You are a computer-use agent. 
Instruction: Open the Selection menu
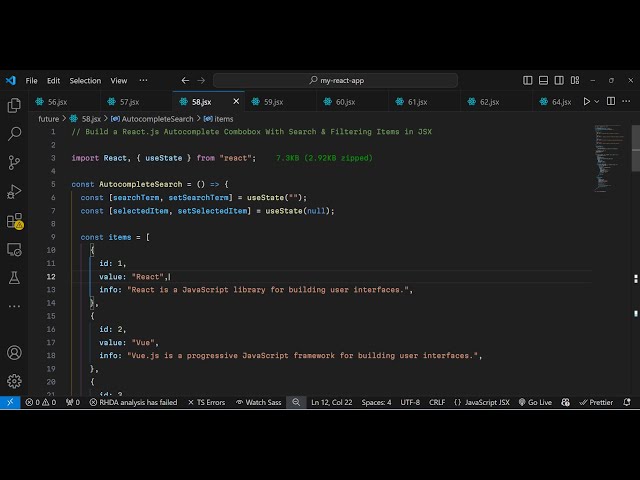[x=85, y=81]
